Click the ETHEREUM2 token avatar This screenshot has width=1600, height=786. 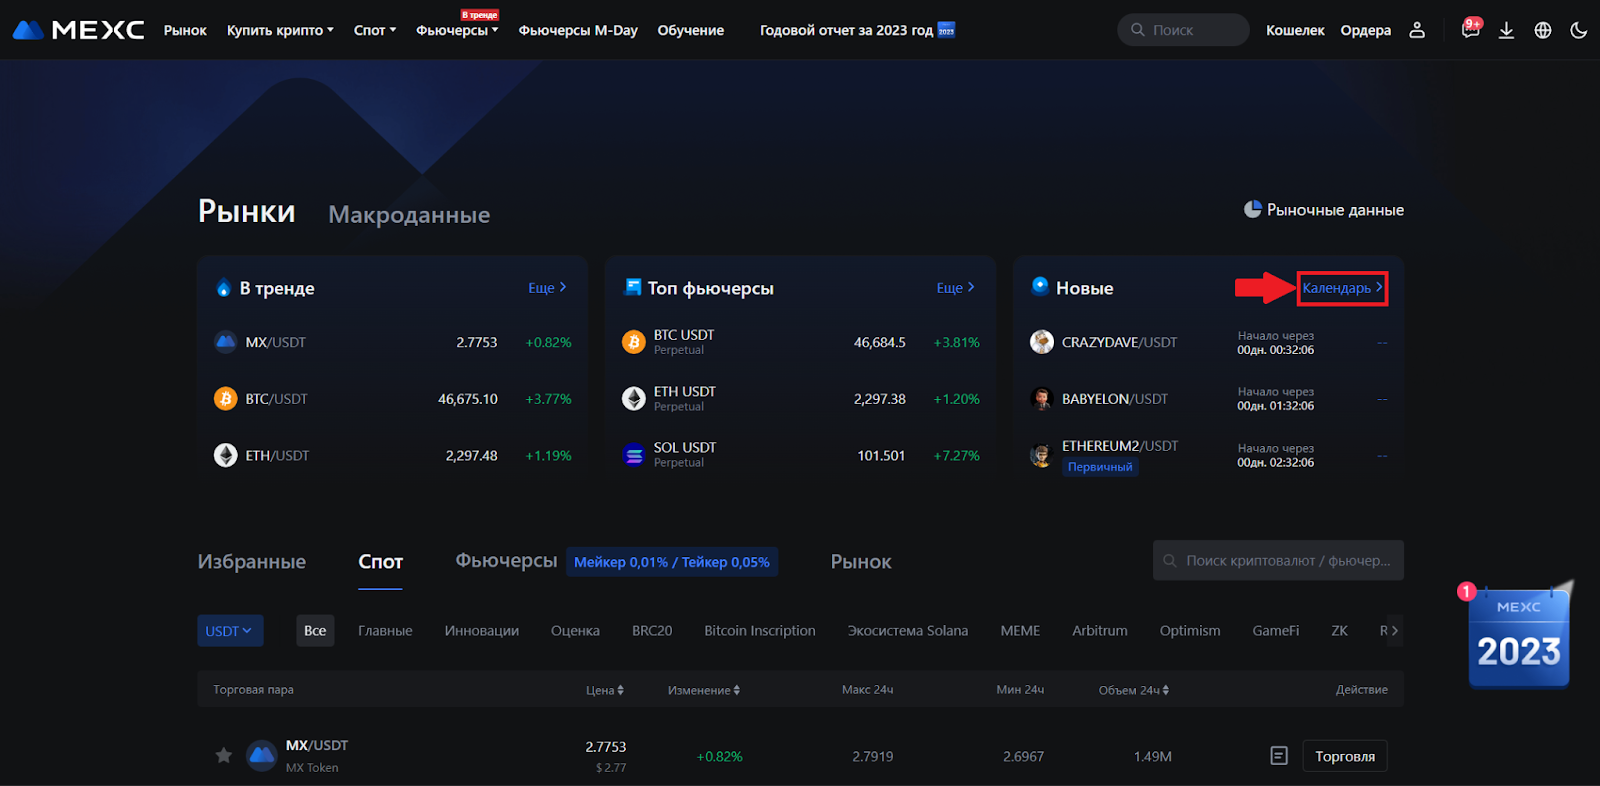click(x=1042, y=455)
